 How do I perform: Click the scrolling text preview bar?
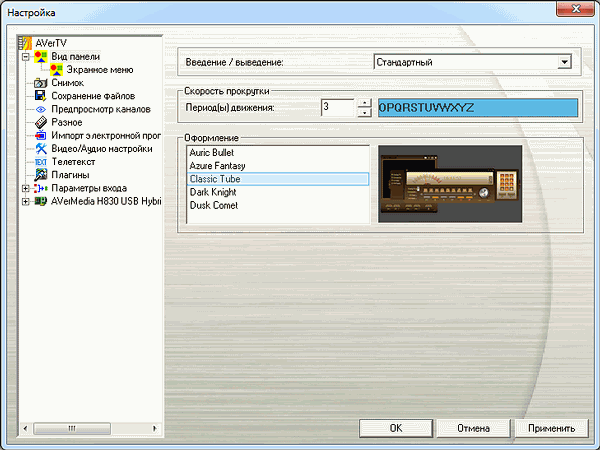coord(478,108)
